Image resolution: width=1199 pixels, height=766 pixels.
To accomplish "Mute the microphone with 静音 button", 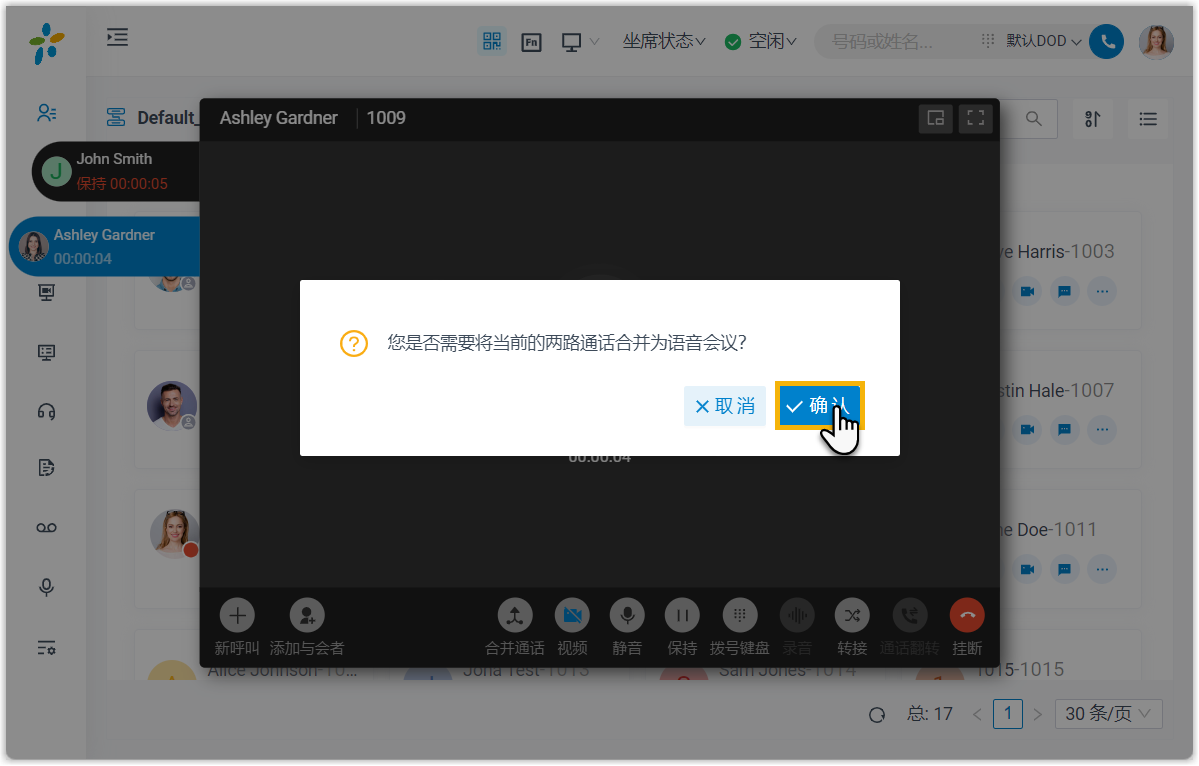I will pyautogui.click(x=627, y=615).
